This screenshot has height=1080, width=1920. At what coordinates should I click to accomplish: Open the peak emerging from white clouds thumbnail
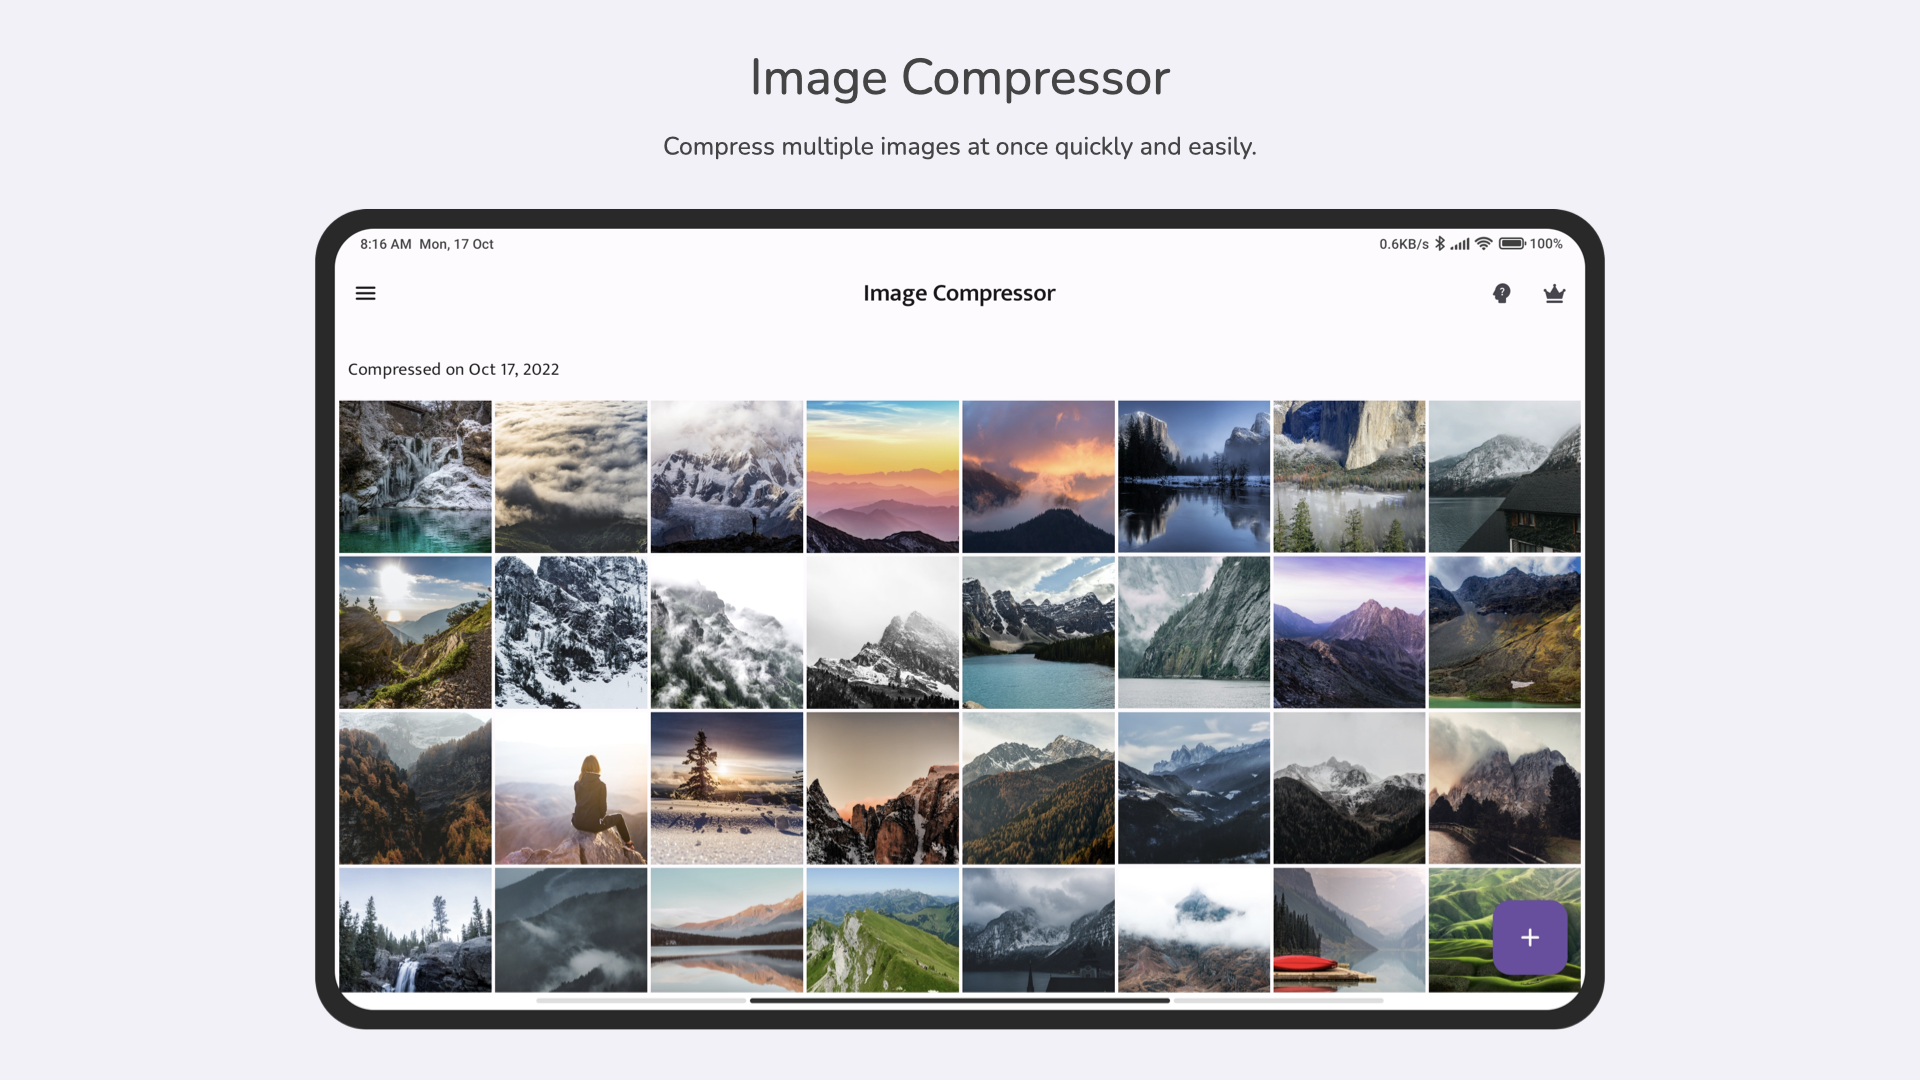[1194, 930]
